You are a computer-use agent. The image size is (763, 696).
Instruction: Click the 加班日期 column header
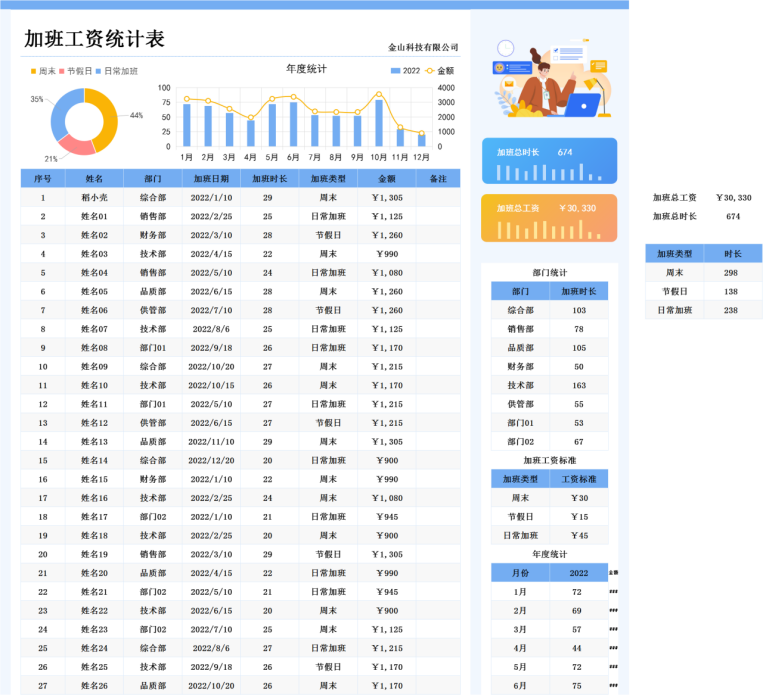pyautogui.click(x=211, y=179)
